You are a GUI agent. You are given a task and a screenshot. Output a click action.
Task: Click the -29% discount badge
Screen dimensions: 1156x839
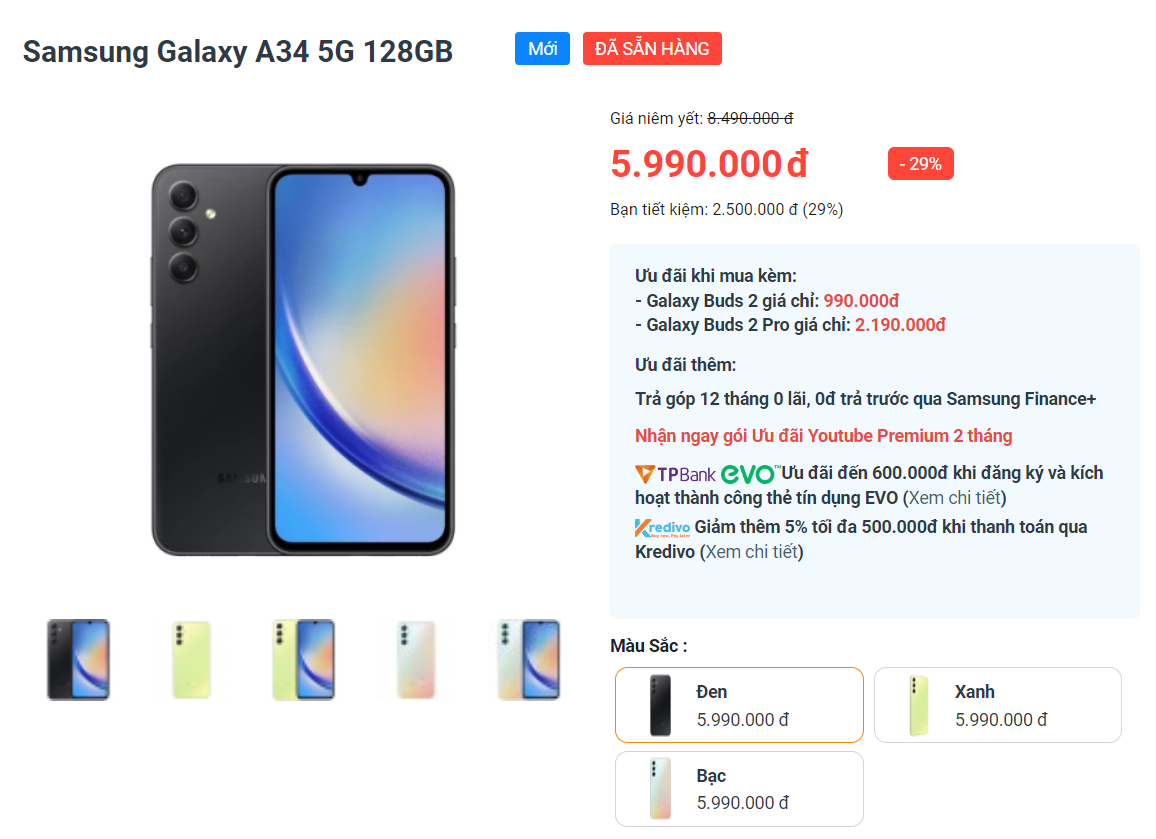click(921, 164)
